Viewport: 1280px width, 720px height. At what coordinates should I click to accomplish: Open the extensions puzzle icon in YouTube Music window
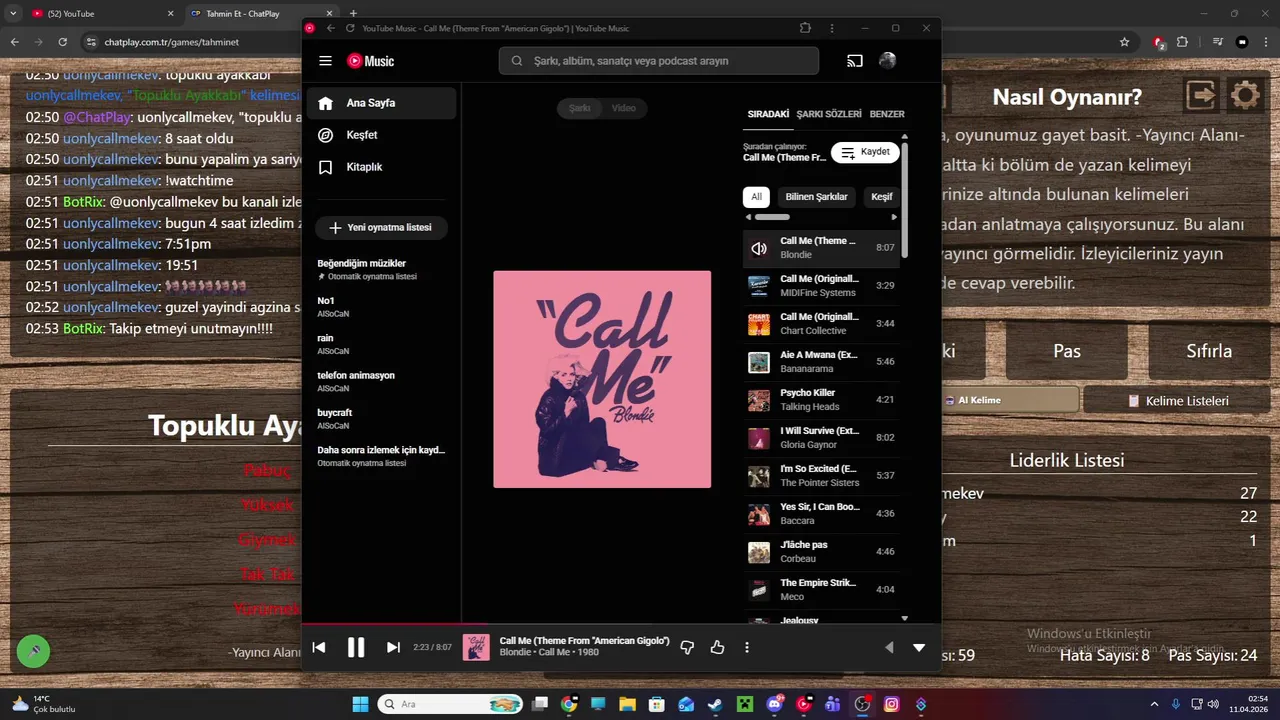point(805,28)
